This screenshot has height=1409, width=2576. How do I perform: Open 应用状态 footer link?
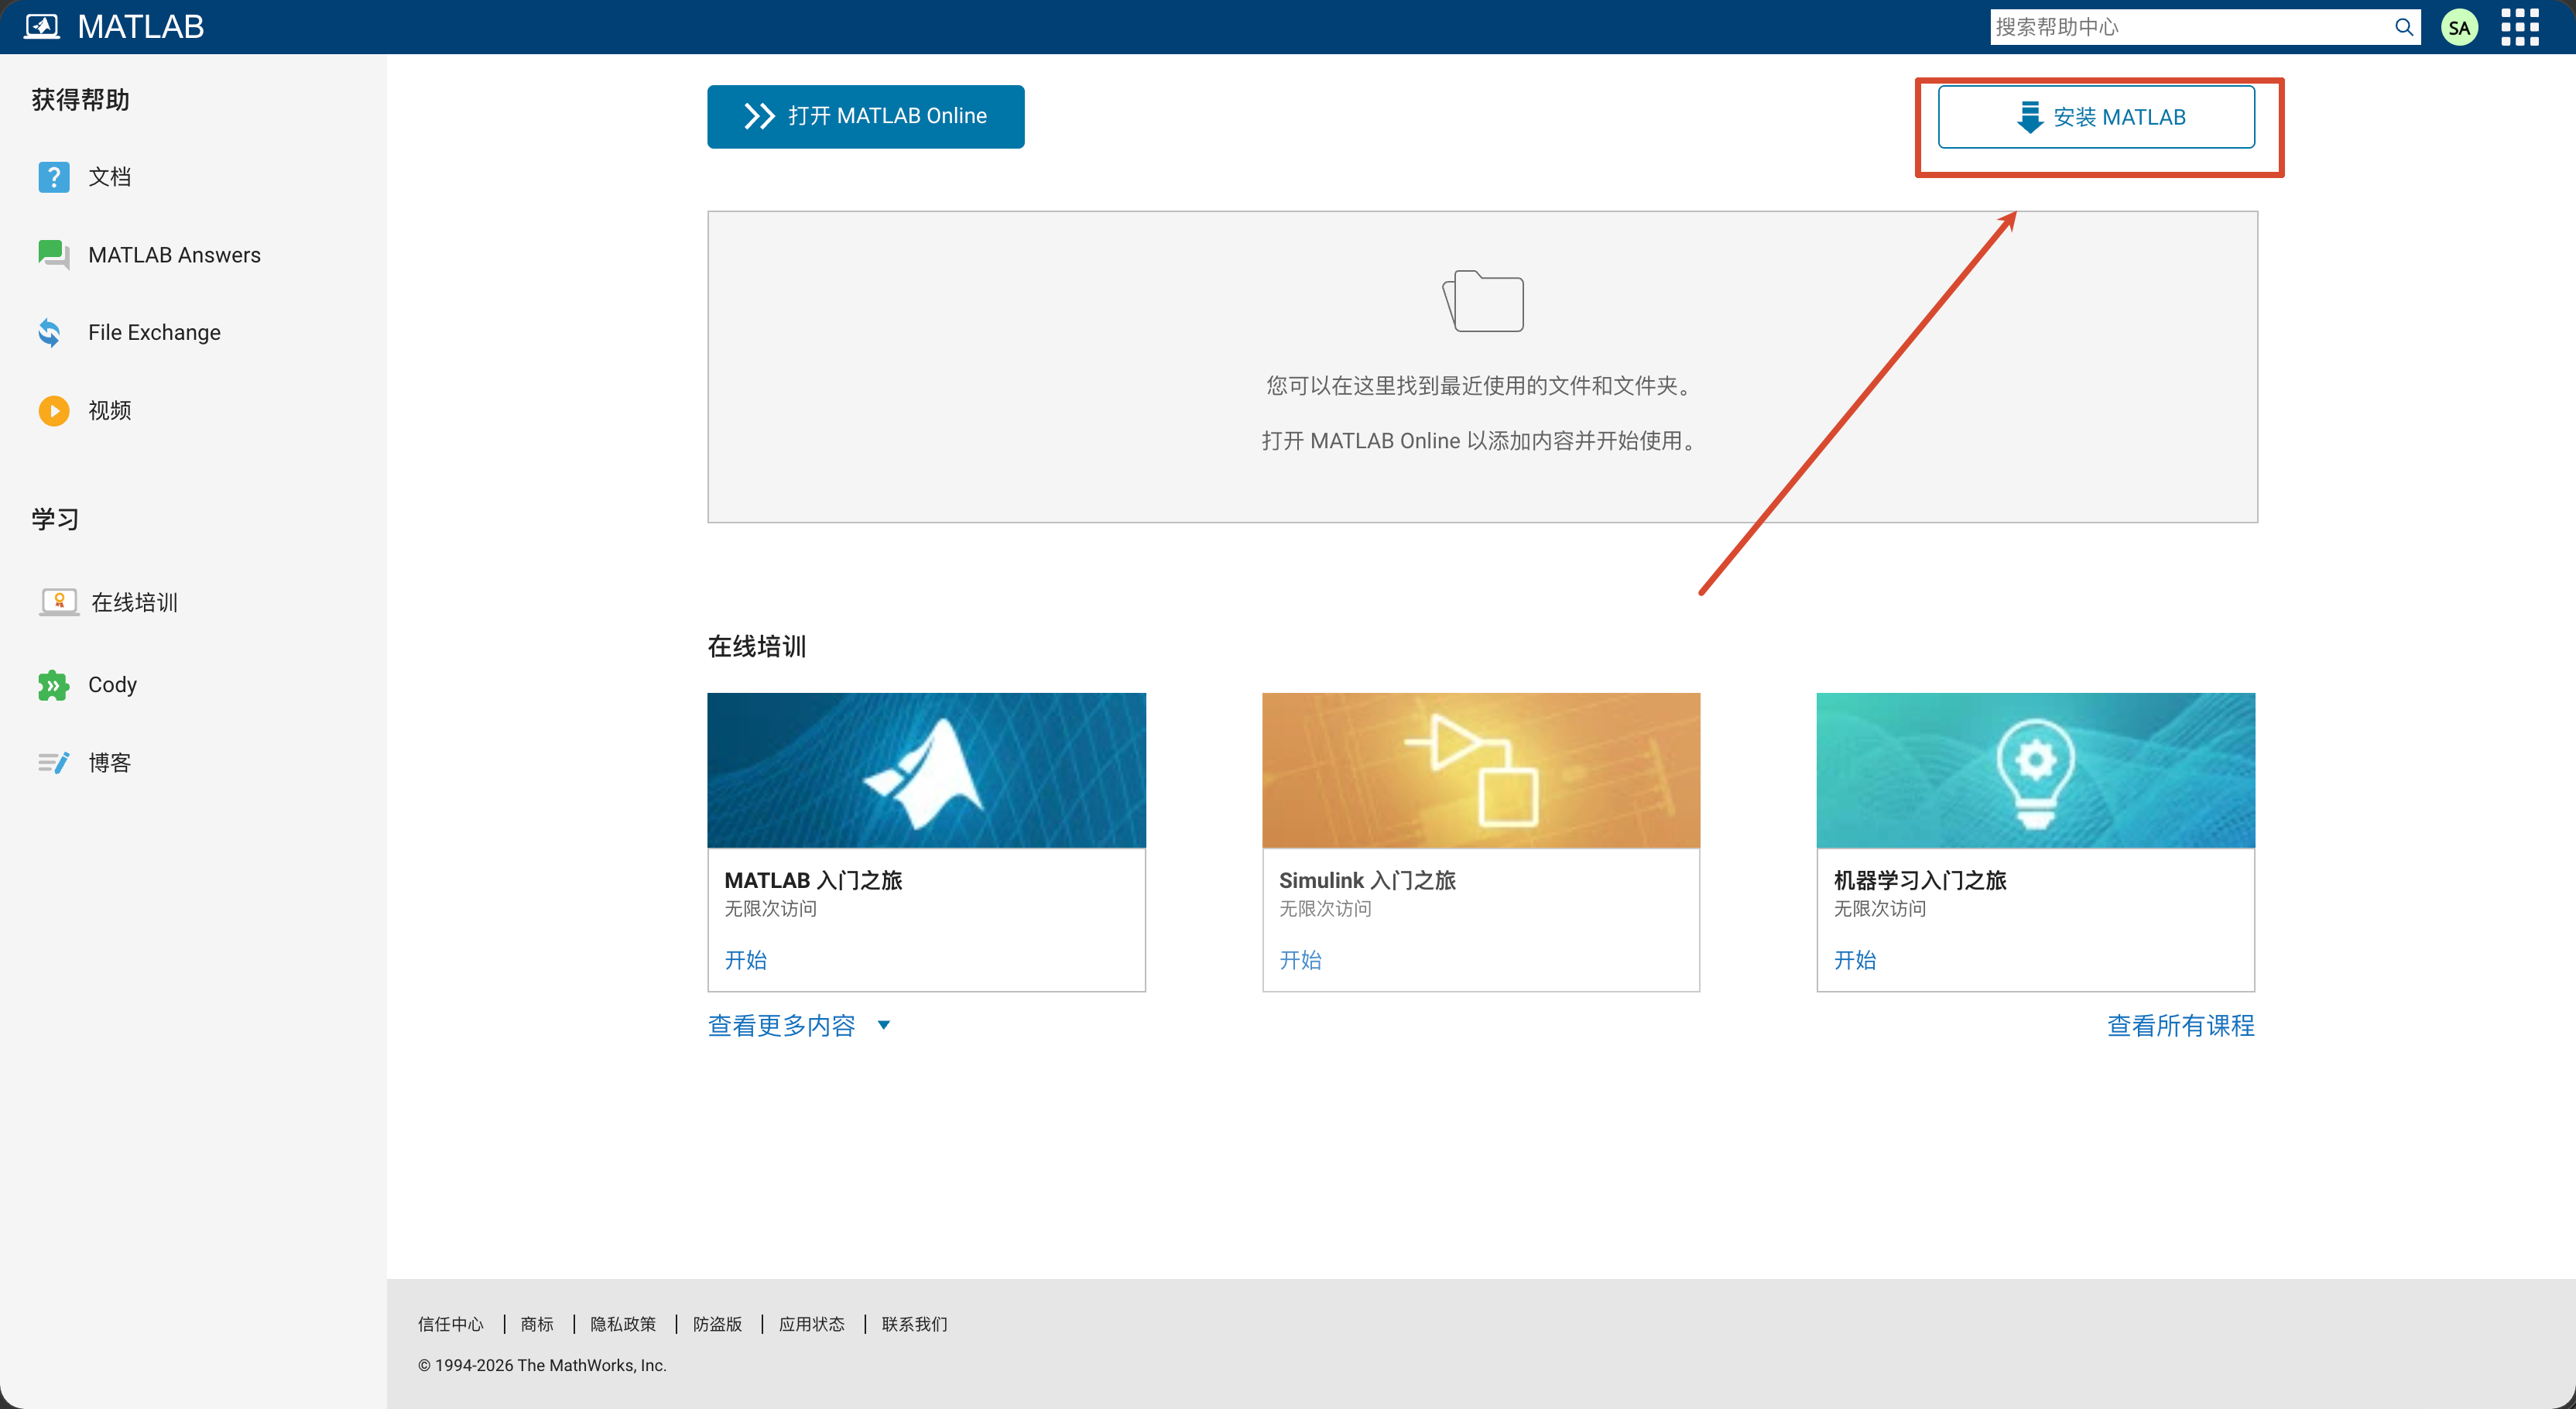pyautogui.click(x=811, y=1324)
